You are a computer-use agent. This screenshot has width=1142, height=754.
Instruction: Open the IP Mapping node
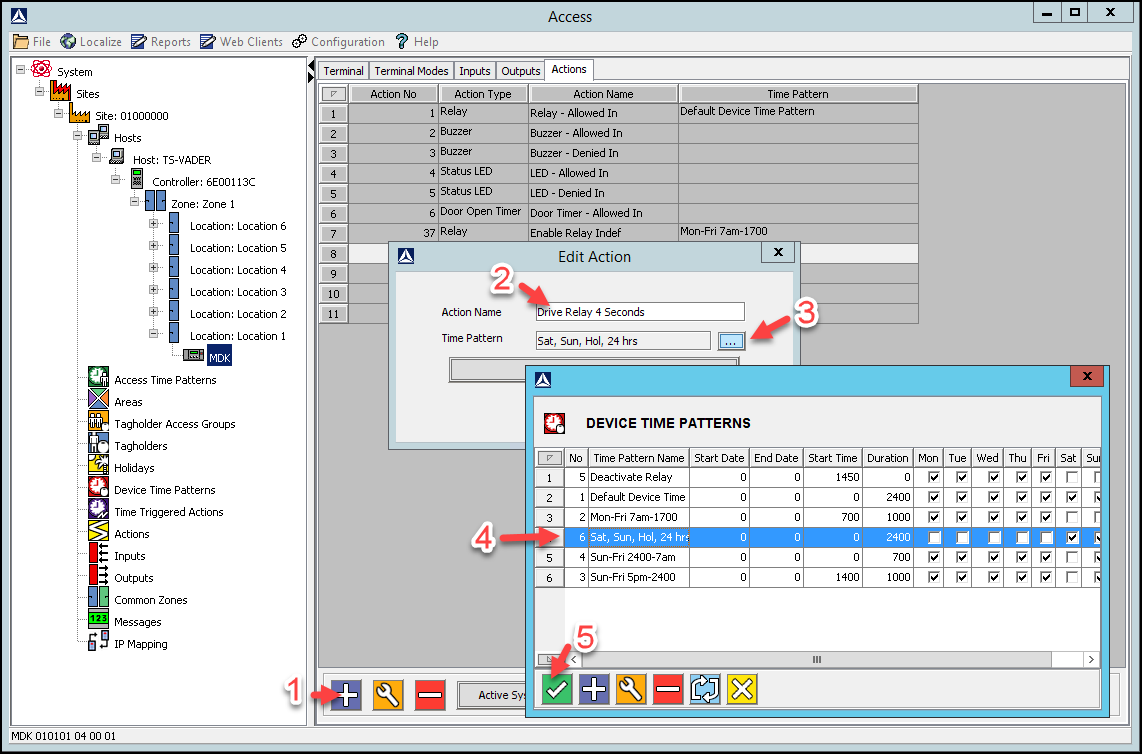pyautogui.click(x=141, y=644)
